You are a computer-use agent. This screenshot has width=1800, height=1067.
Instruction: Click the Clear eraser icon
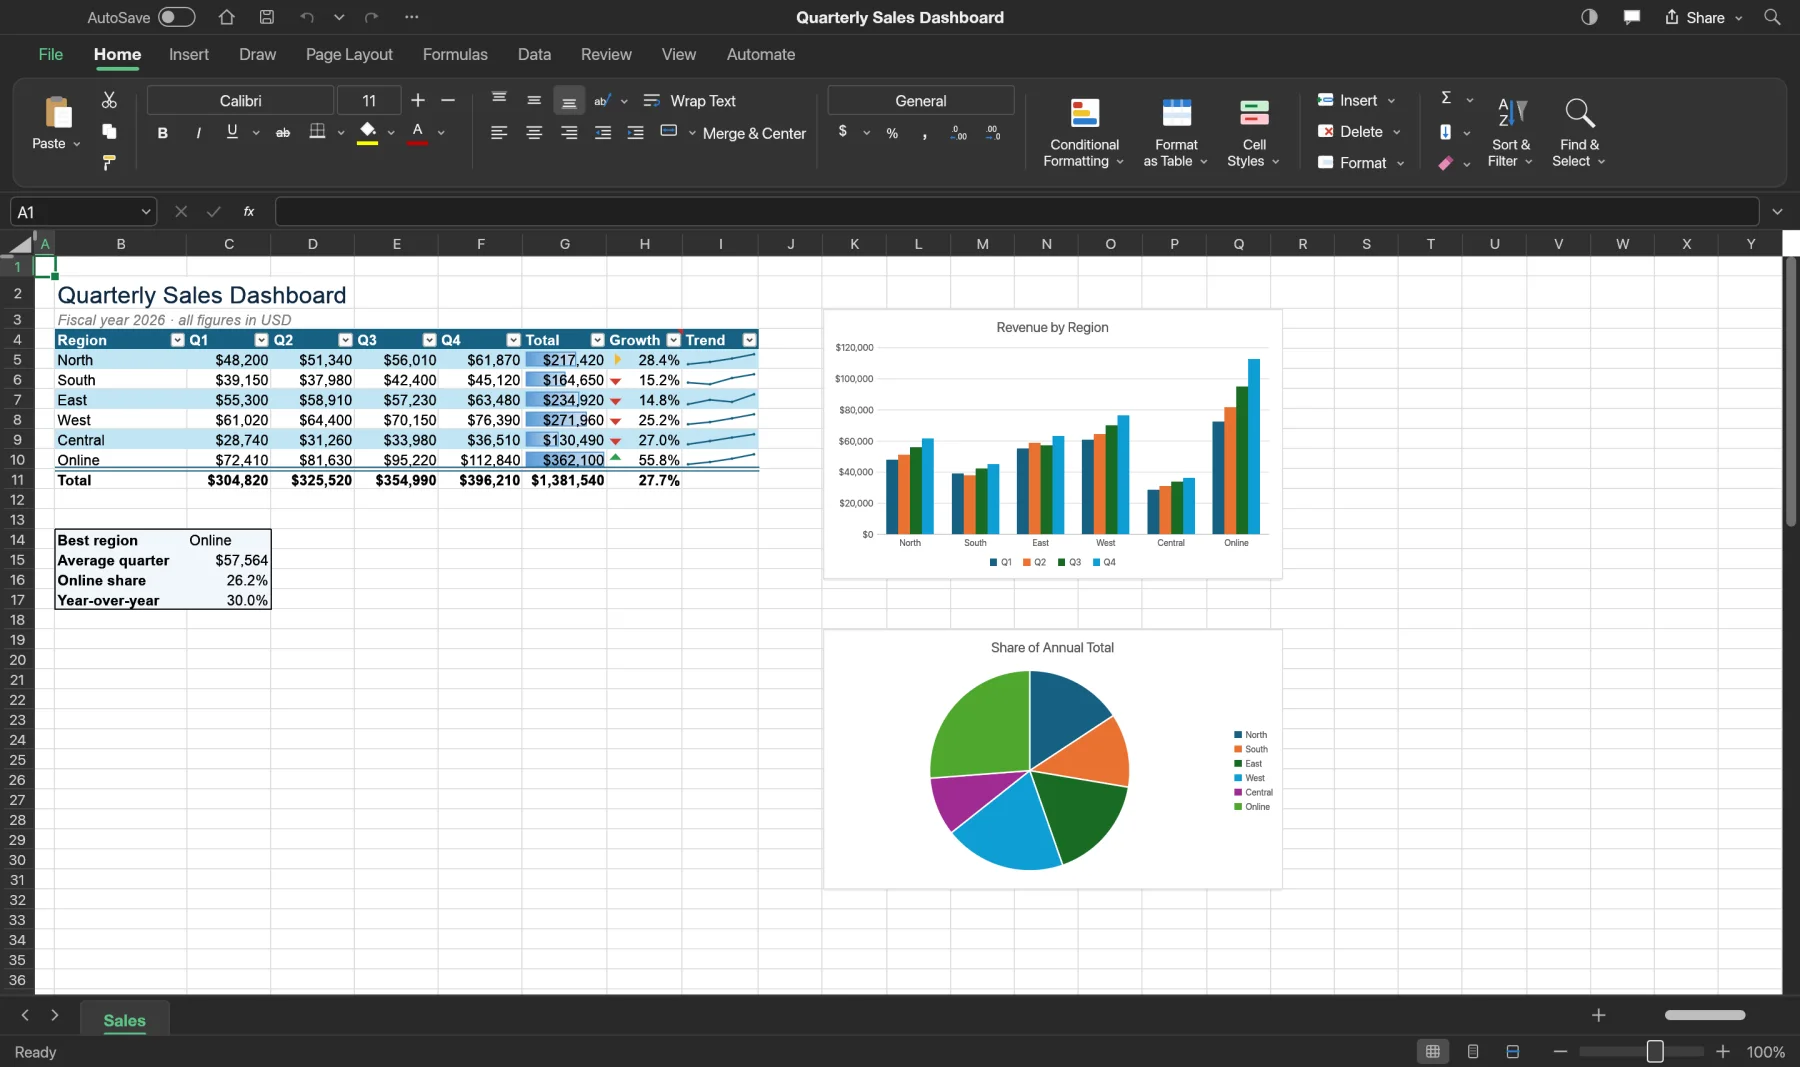[x=1446, y=163]
